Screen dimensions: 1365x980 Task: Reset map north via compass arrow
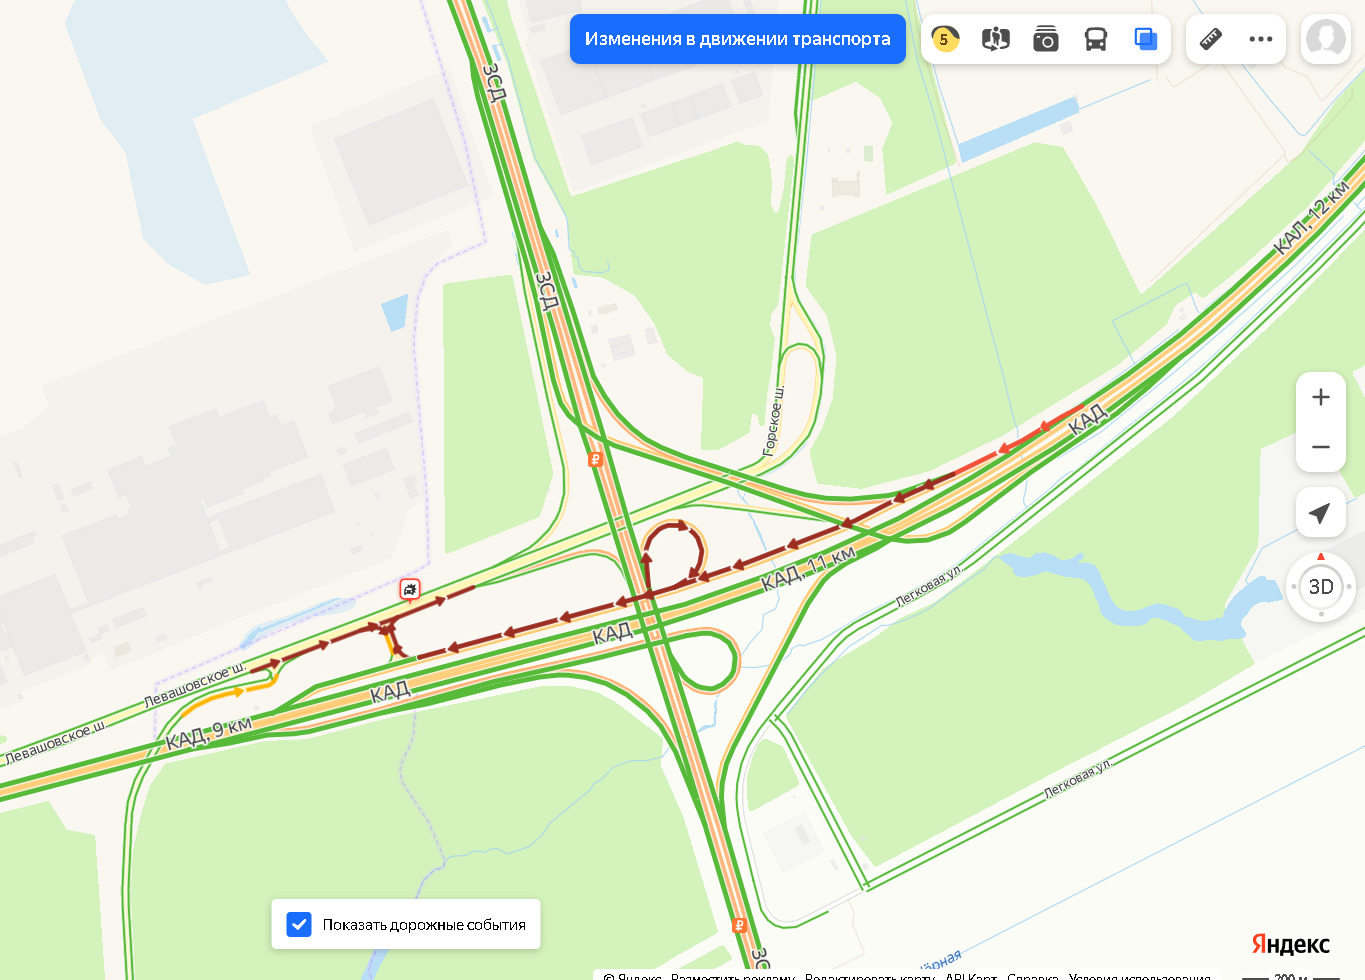coord(1321,556)
